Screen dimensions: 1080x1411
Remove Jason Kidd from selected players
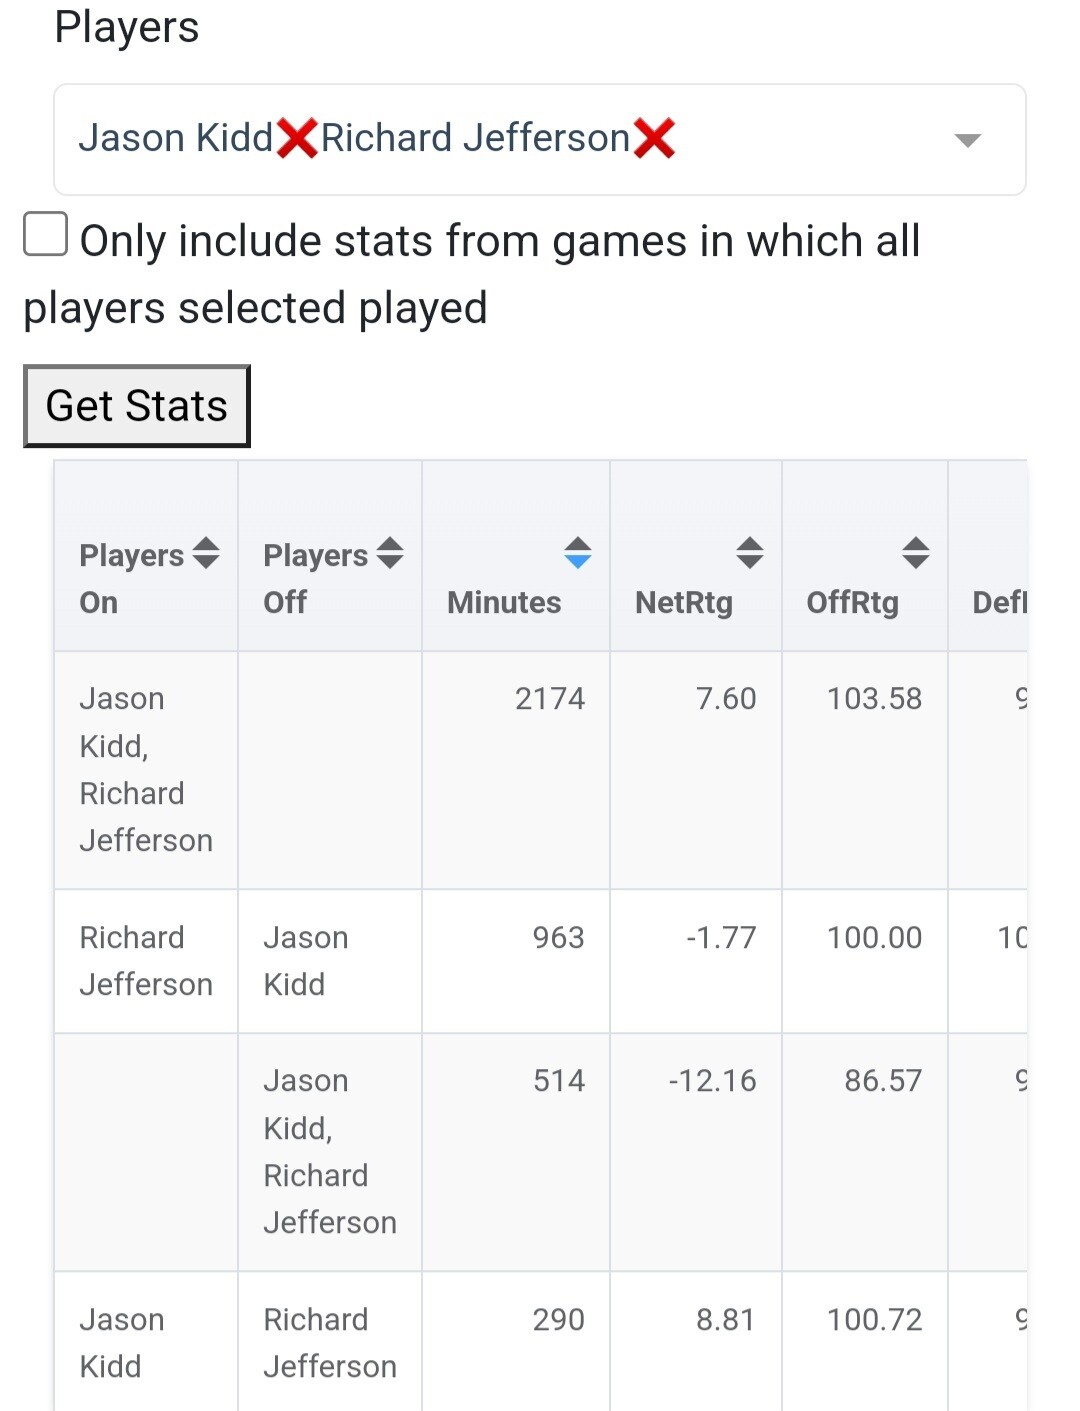pos(297,138)
